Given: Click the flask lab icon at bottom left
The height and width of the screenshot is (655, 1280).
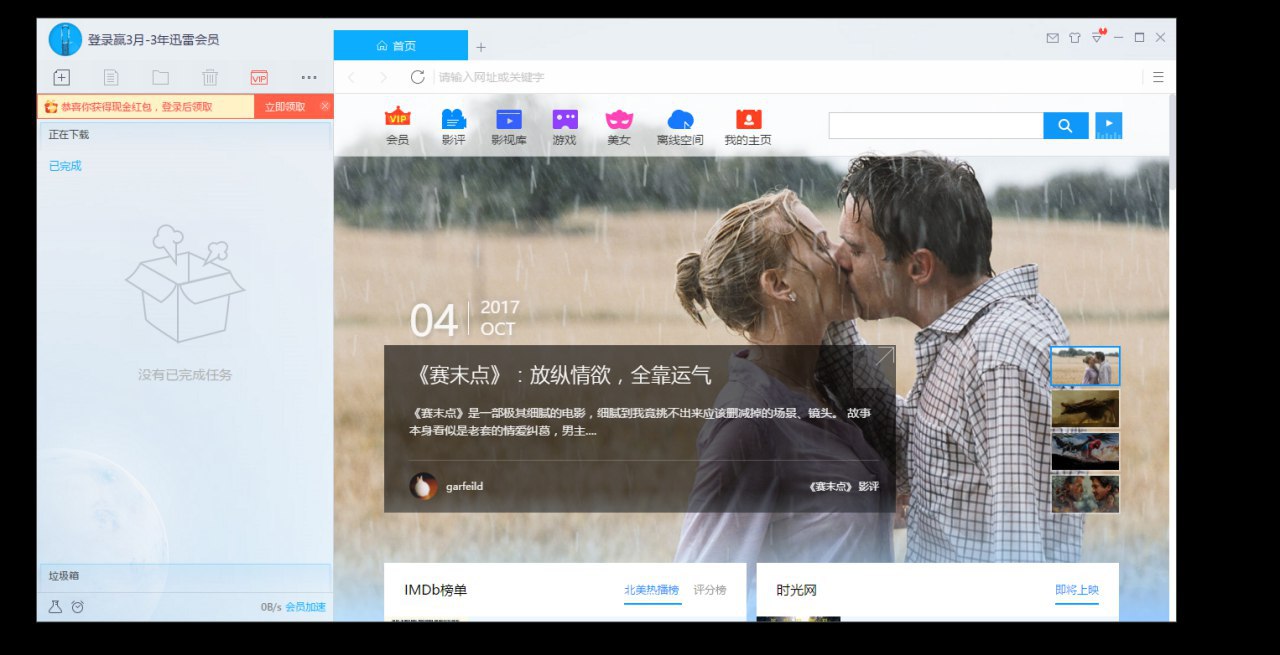Looking at the screenshot, I should (x=55, y=606).
